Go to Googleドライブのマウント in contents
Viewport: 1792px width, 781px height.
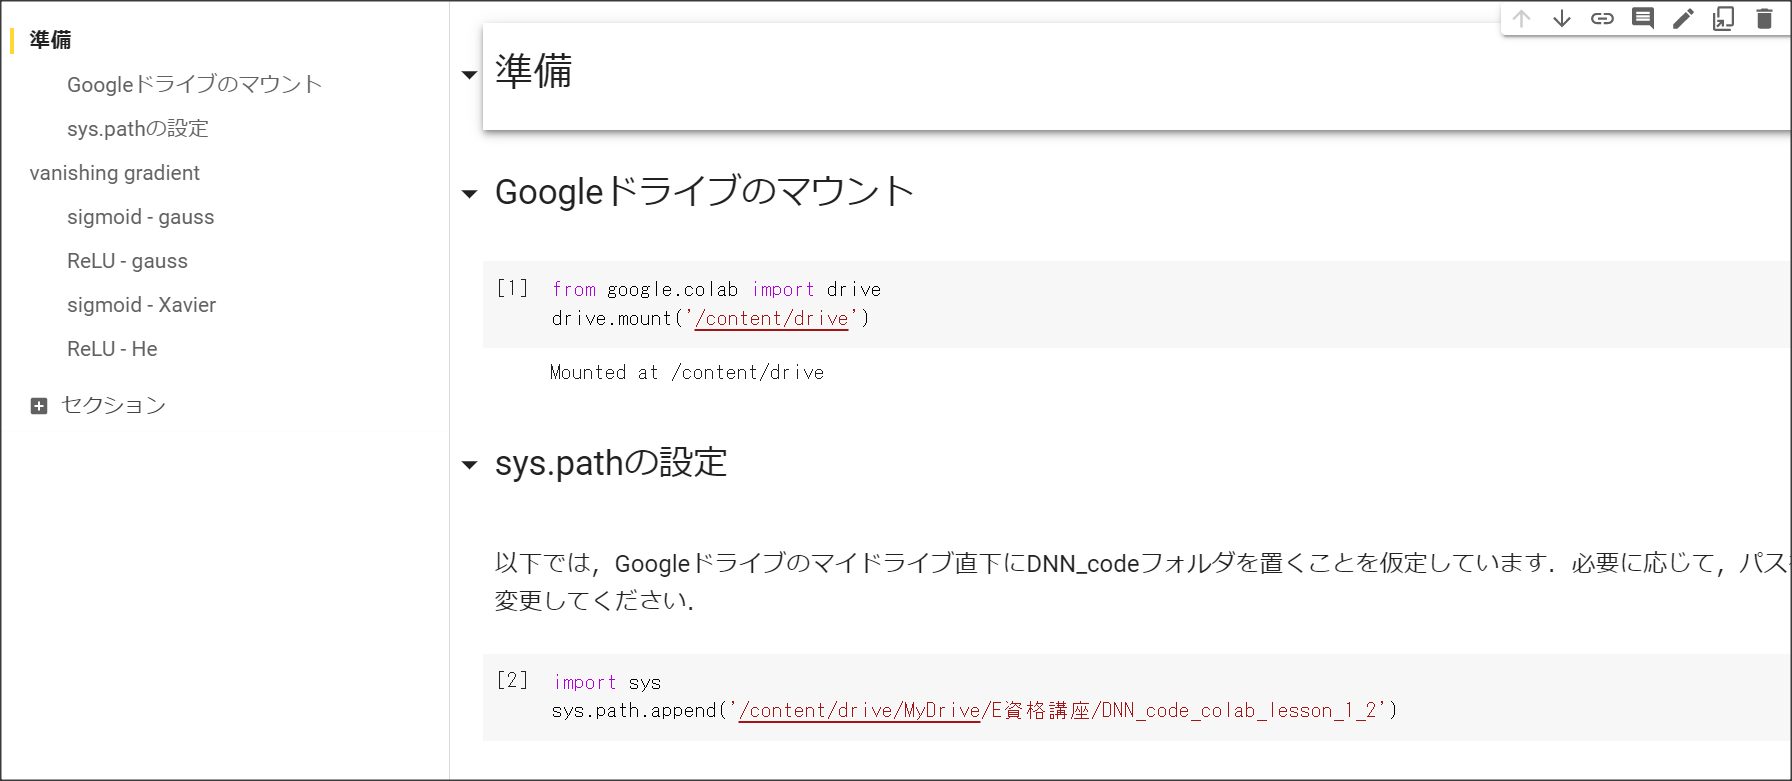[195, 84]
